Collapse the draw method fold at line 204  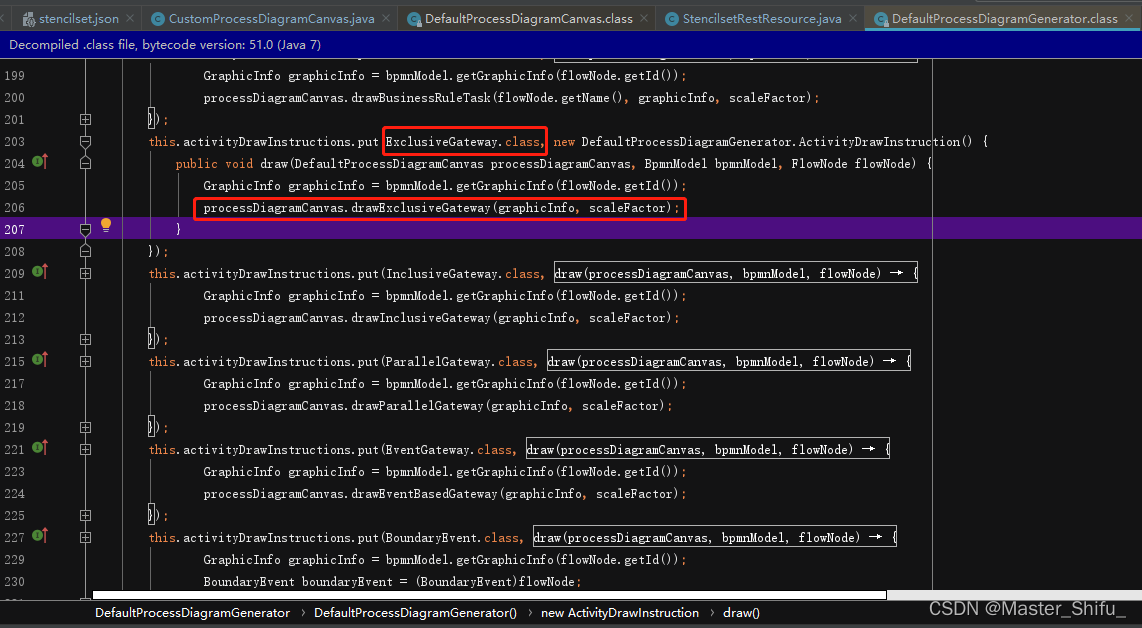[85, 163]
